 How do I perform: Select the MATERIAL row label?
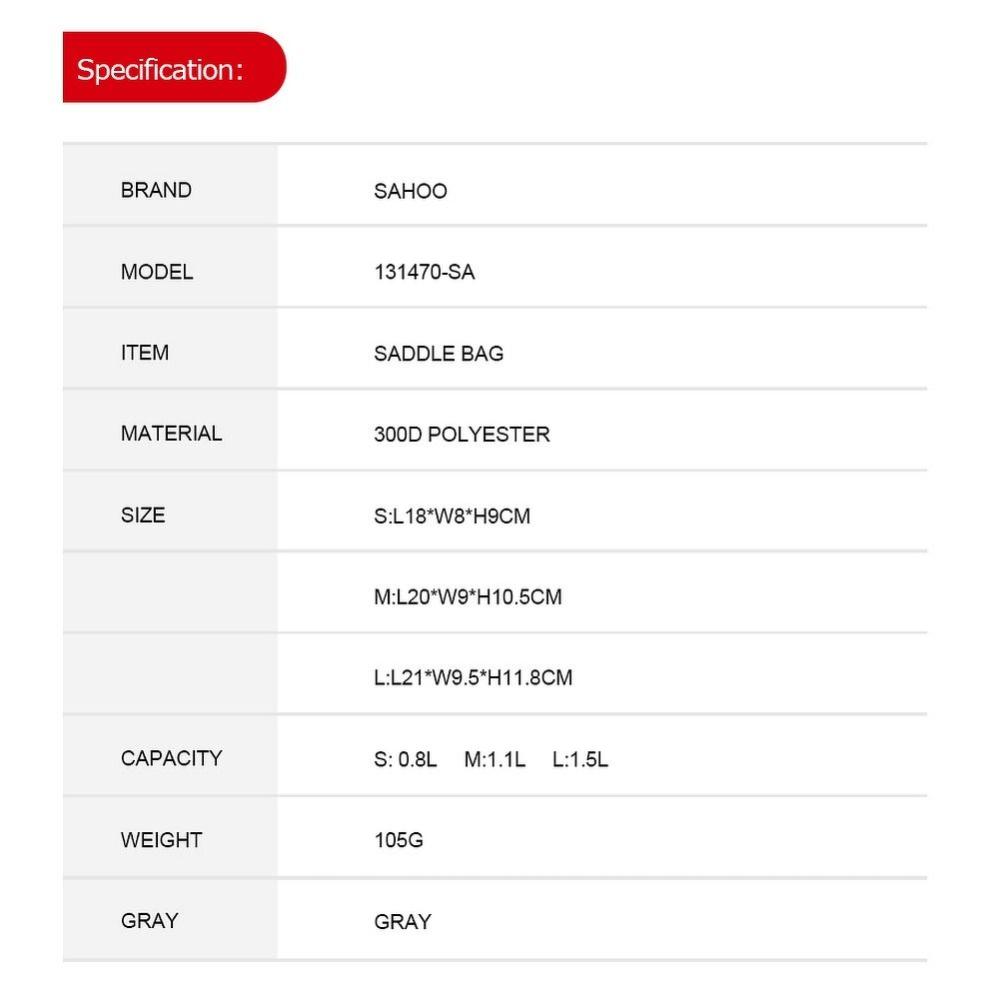(x=171, y=434)
